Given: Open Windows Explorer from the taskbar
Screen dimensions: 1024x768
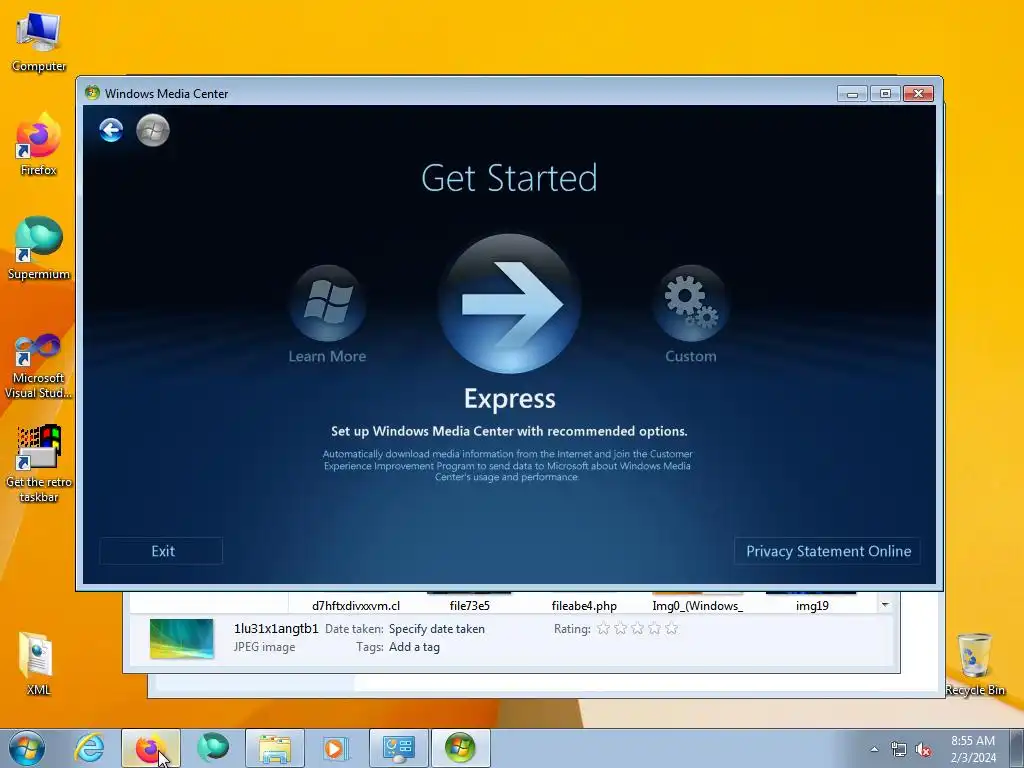Looking at the screenshot, I should click(275, 748).
